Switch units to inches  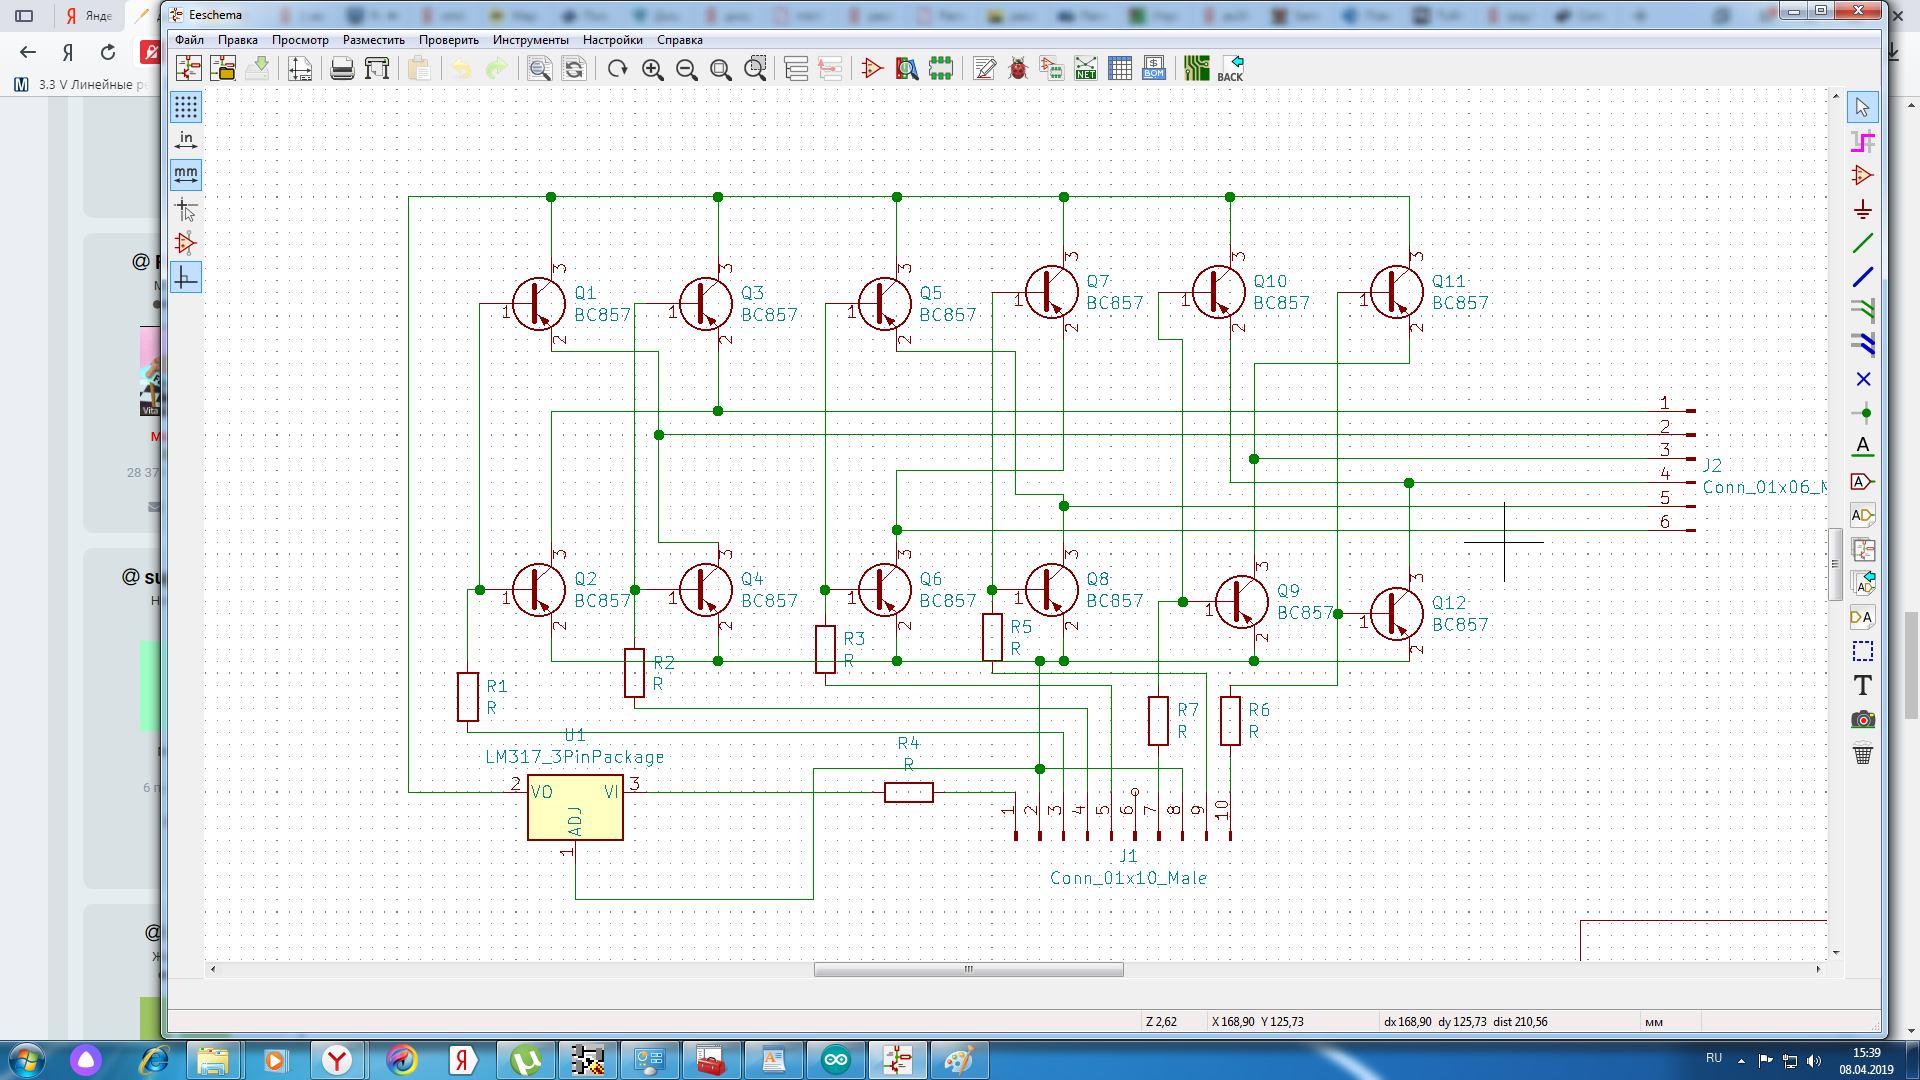[186, 141]
